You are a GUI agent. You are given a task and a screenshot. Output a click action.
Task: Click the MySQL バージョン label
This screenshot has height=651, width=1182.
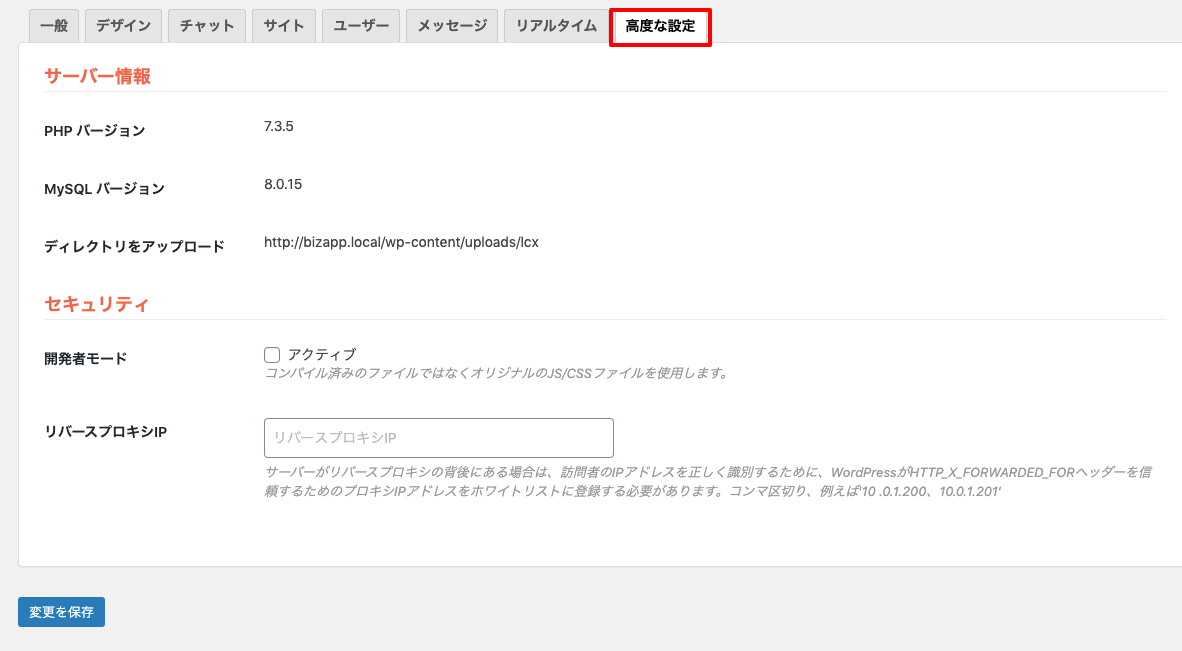pyautogui.click(x=104, y=189)
